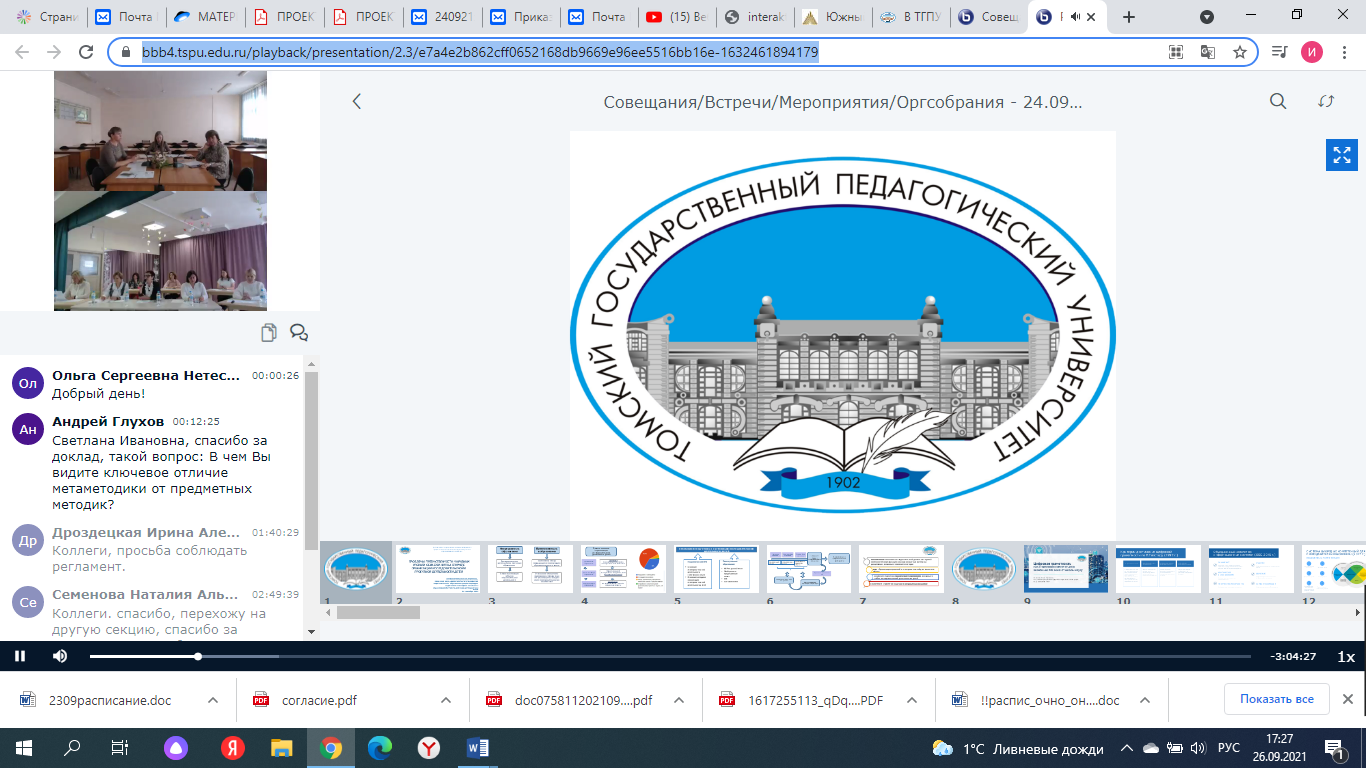Expand options for doc075811202109 pdf download

coord(678,700)
